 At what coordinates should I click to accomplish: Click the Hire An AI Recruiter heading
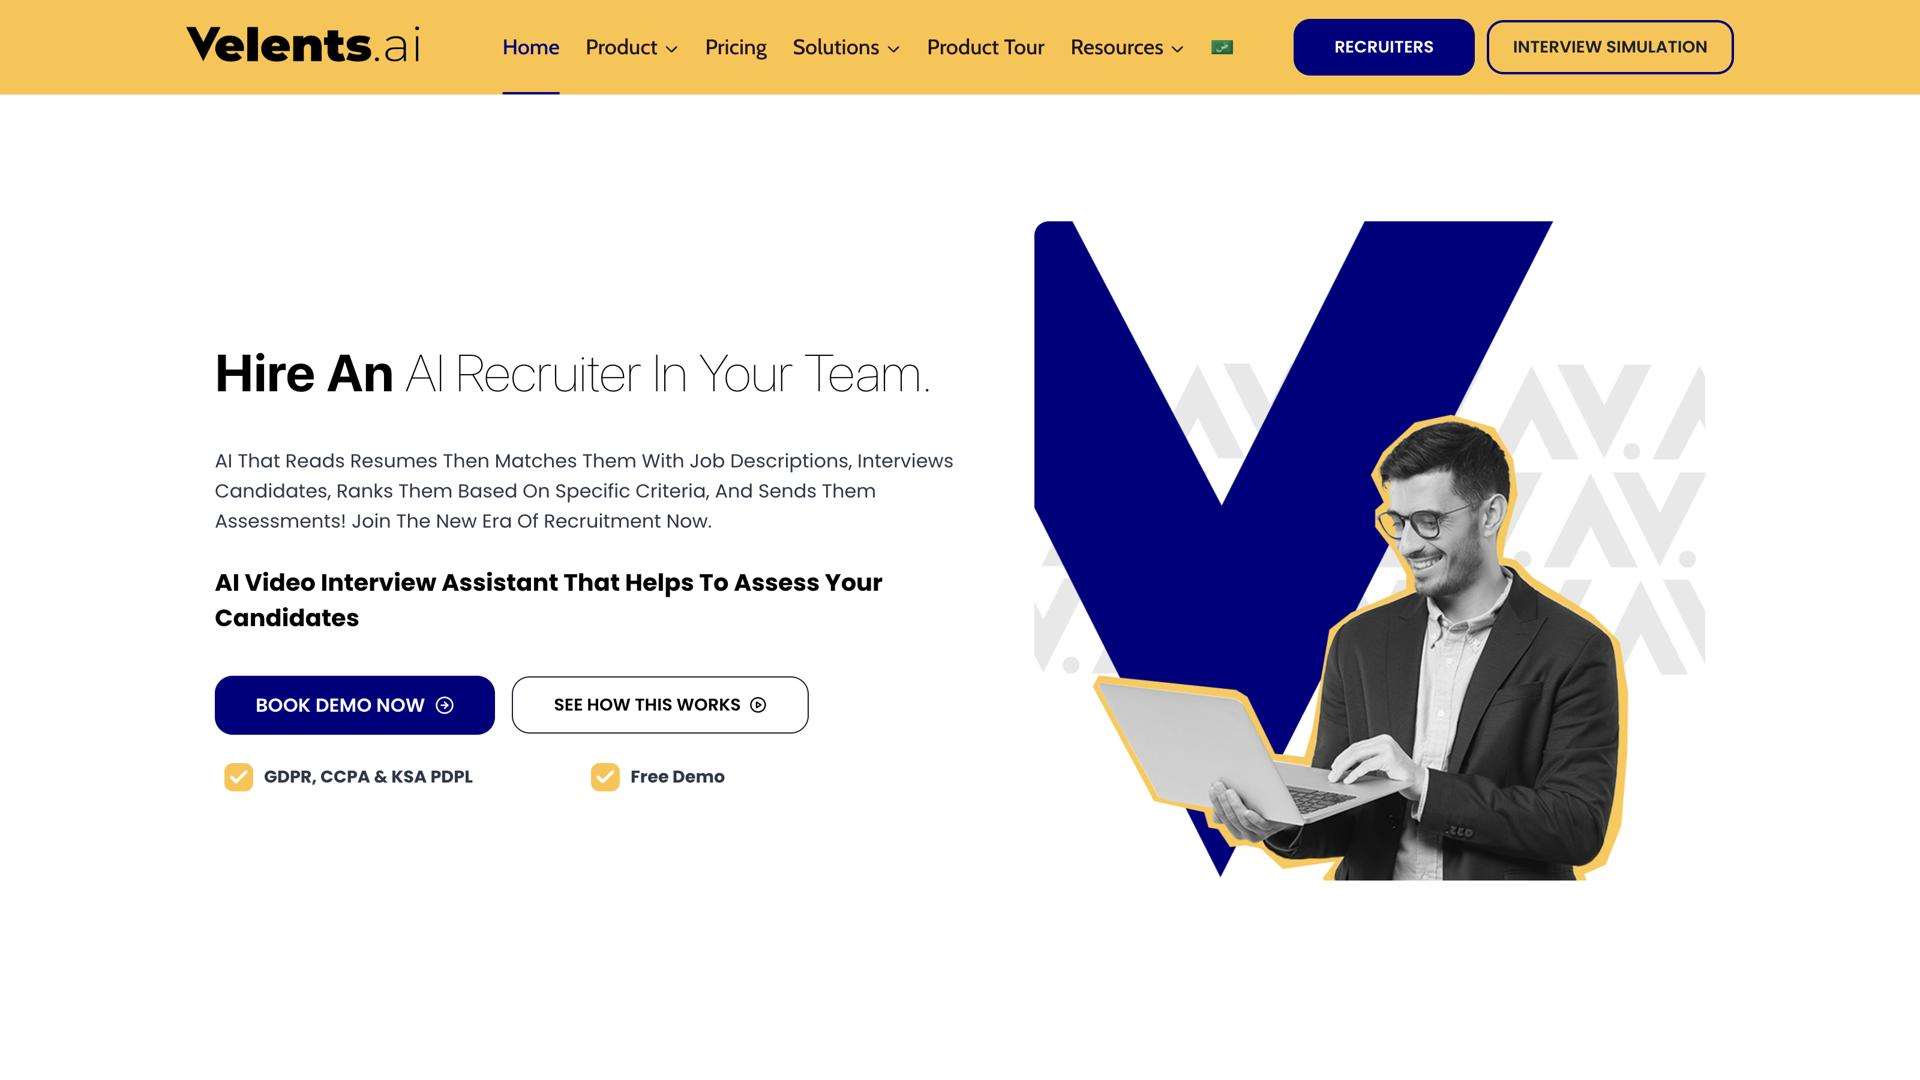coord(572,374)
